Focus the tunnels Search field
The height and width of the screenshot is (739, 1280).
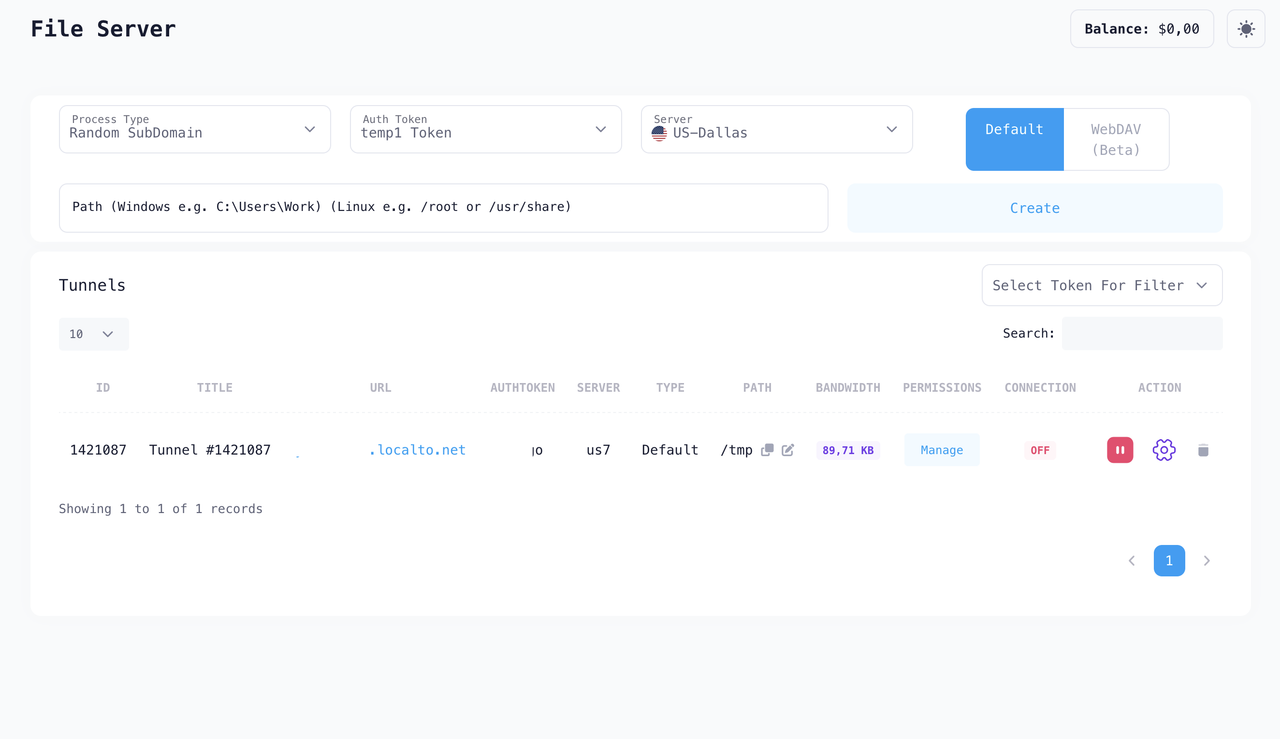click(x=1142, y=334)
